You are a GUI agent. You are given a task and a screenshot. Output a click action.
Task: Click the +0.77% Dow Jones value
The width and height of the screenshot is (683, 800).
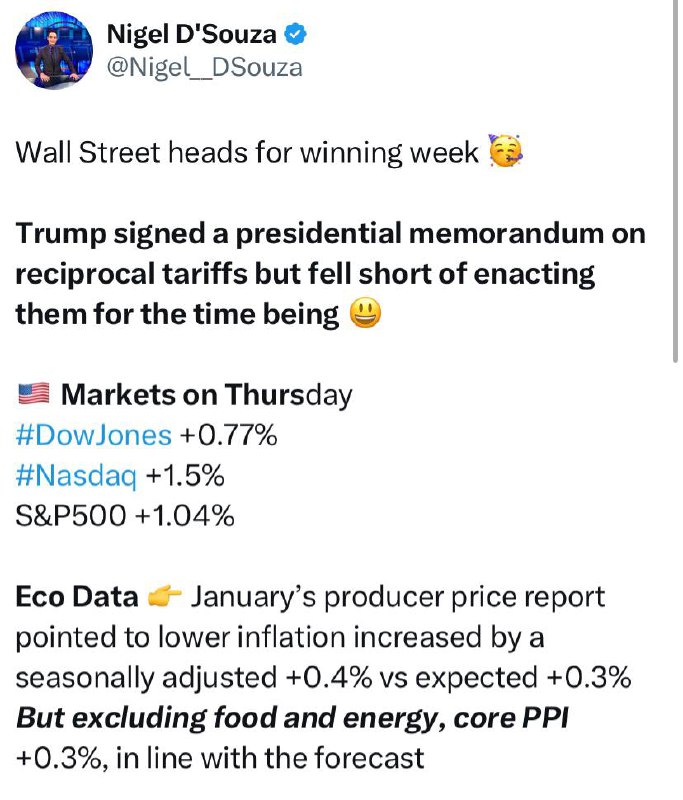tap(227, 435)
